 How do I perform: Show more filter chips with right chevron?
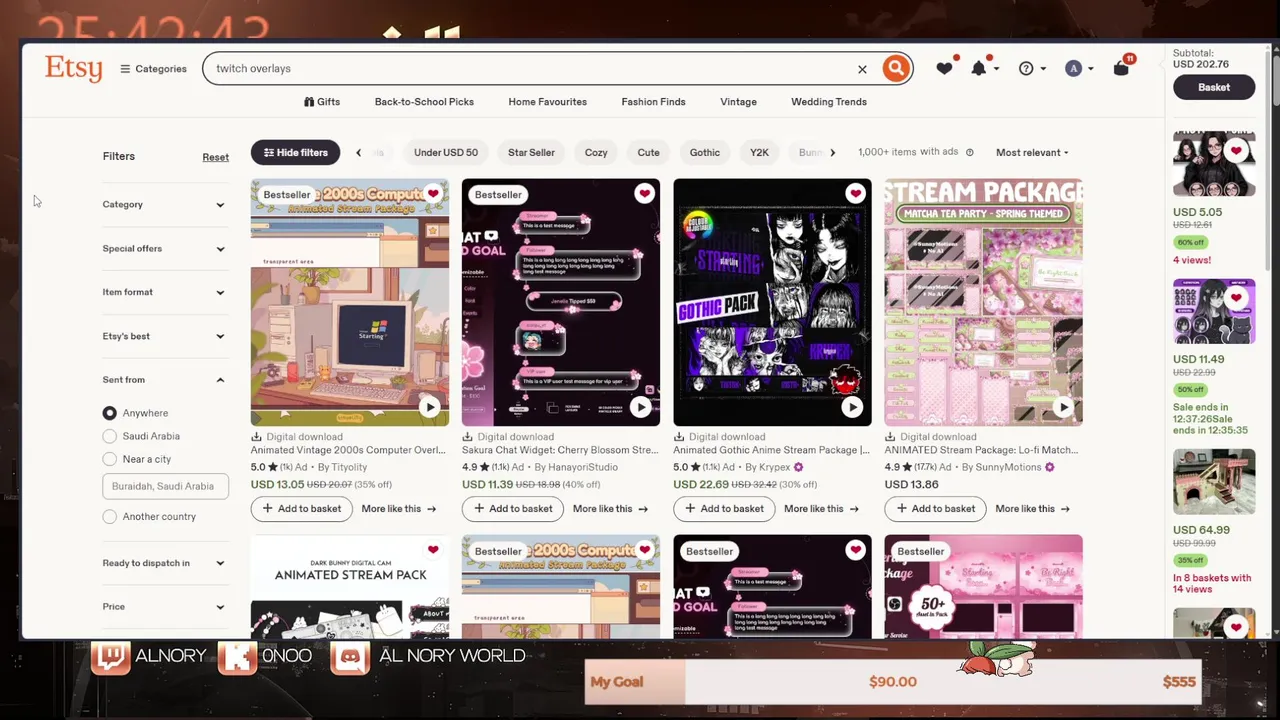pyautogui.click(x=833, y=152)
